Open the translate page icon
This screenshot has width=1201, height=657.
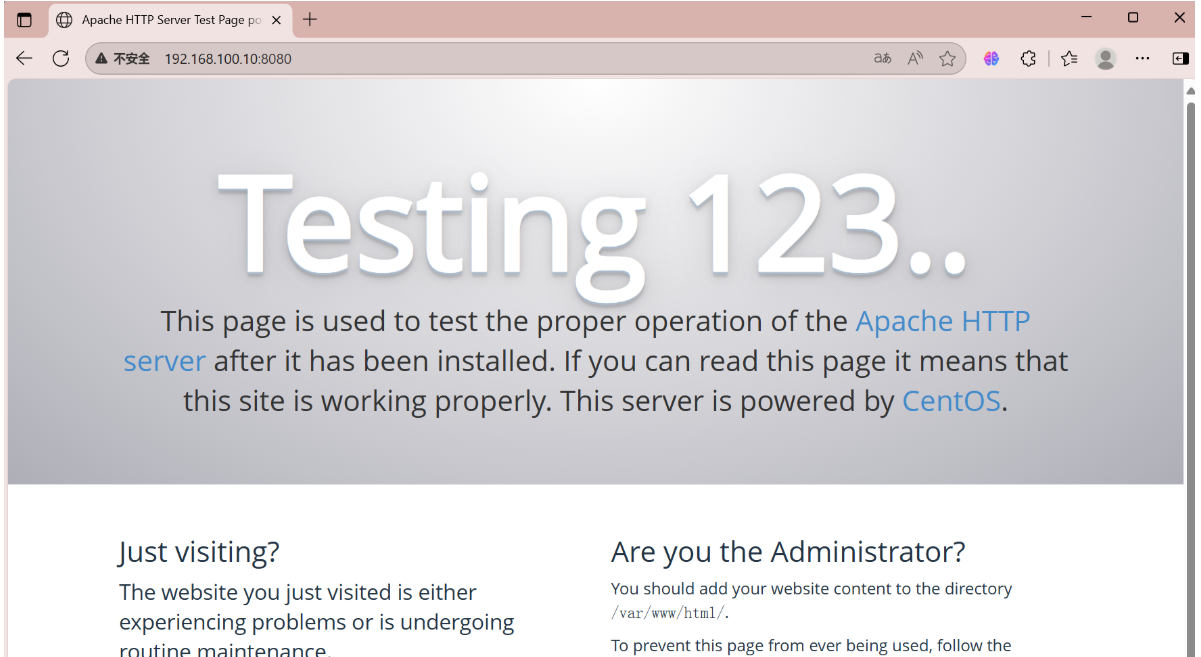pyautogui.click(x=882, y=59)
